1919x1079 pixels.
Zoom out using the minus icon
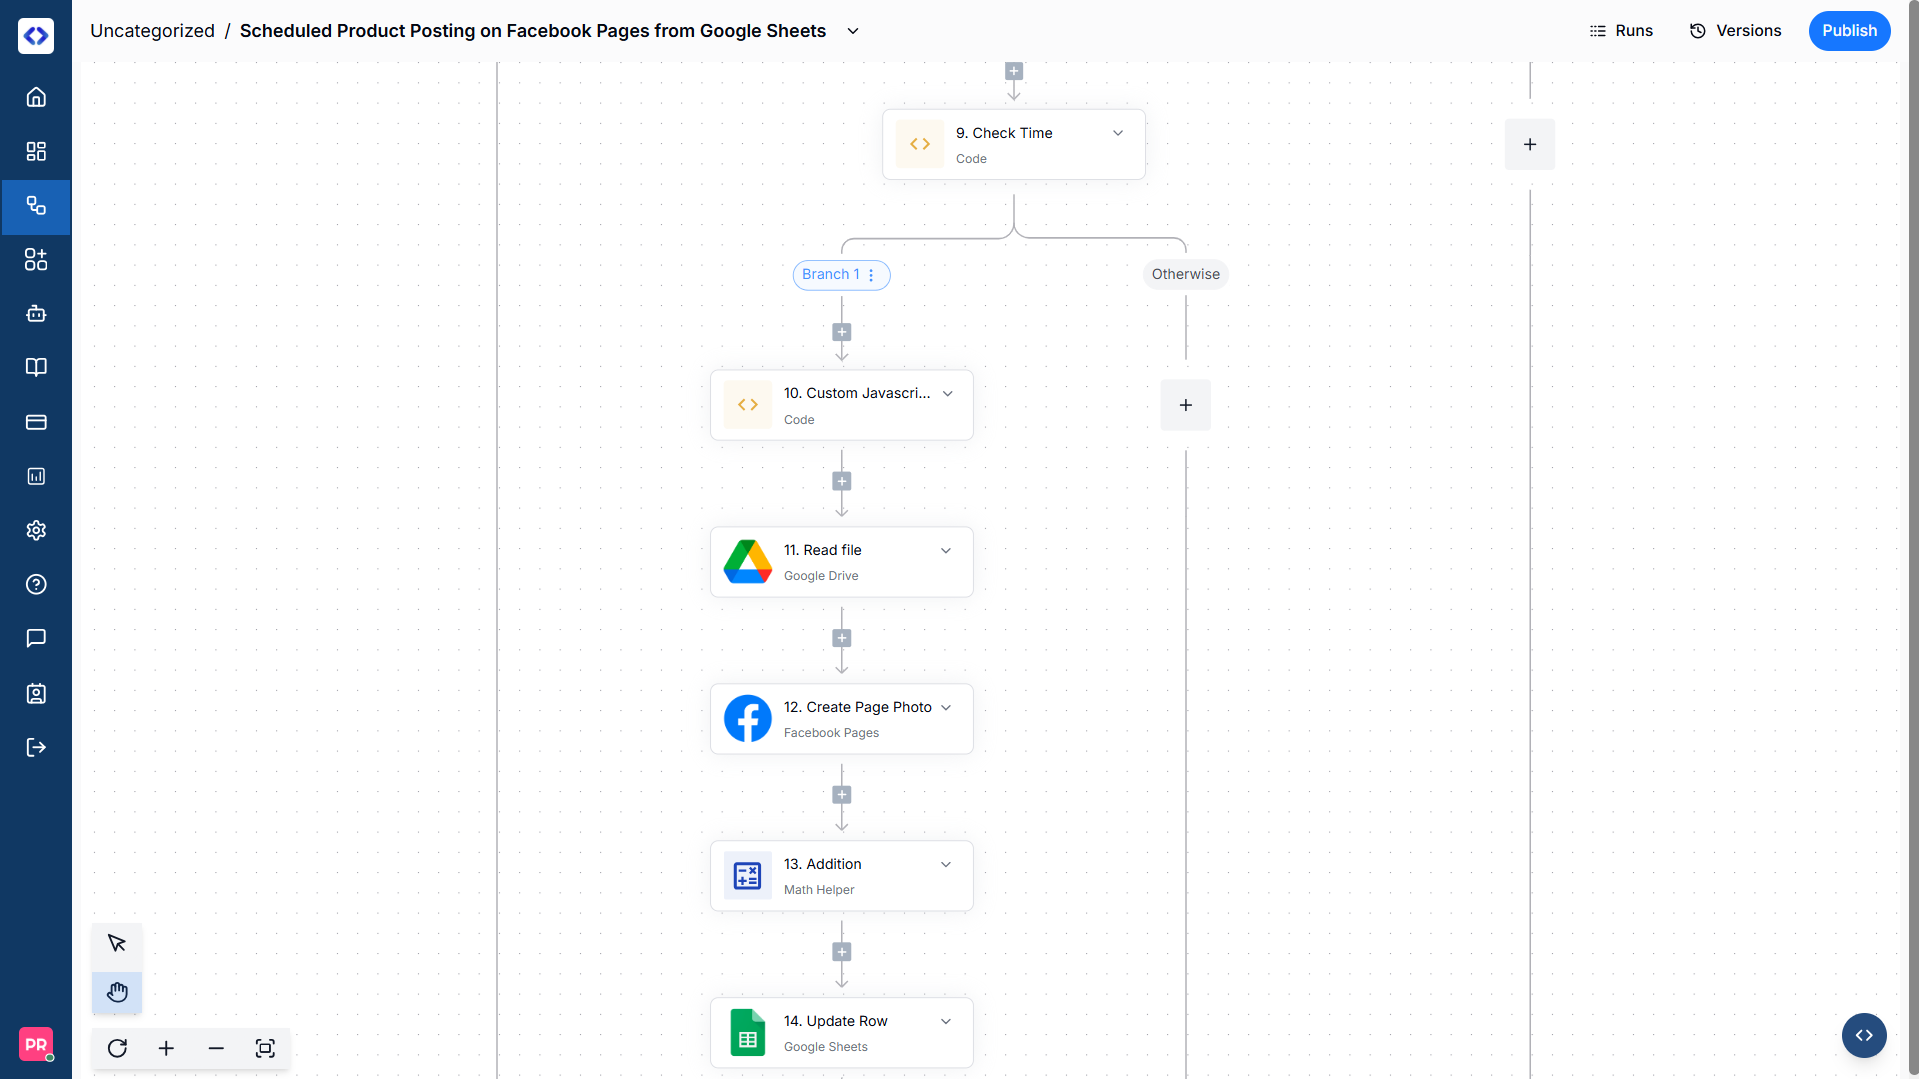(216, 1048)
